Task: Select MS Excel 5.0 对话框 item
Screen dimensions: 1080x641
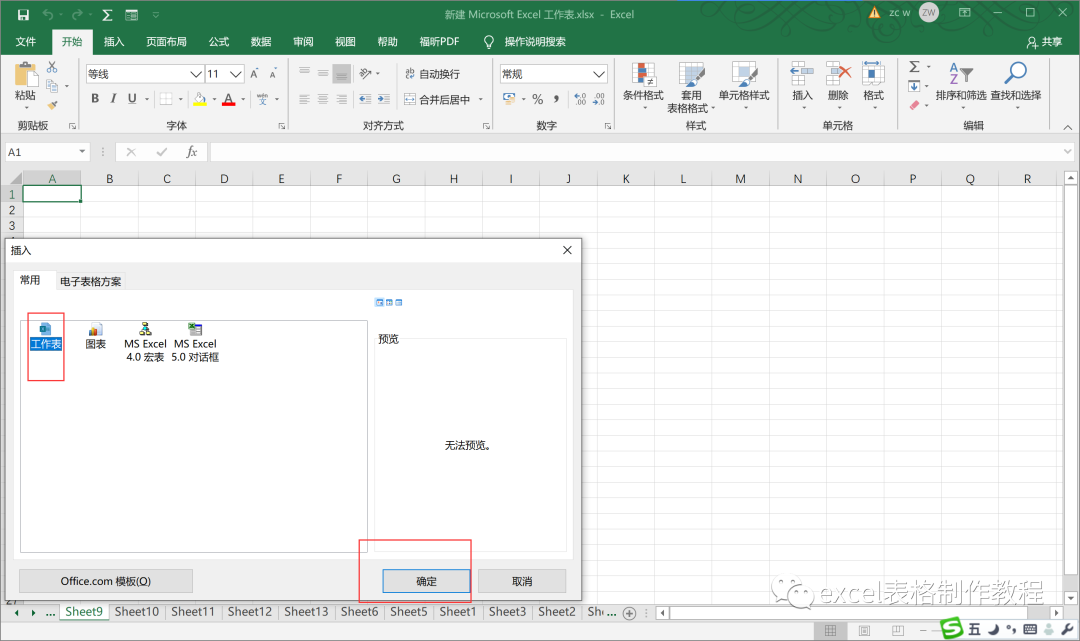Action: (195, 342)
